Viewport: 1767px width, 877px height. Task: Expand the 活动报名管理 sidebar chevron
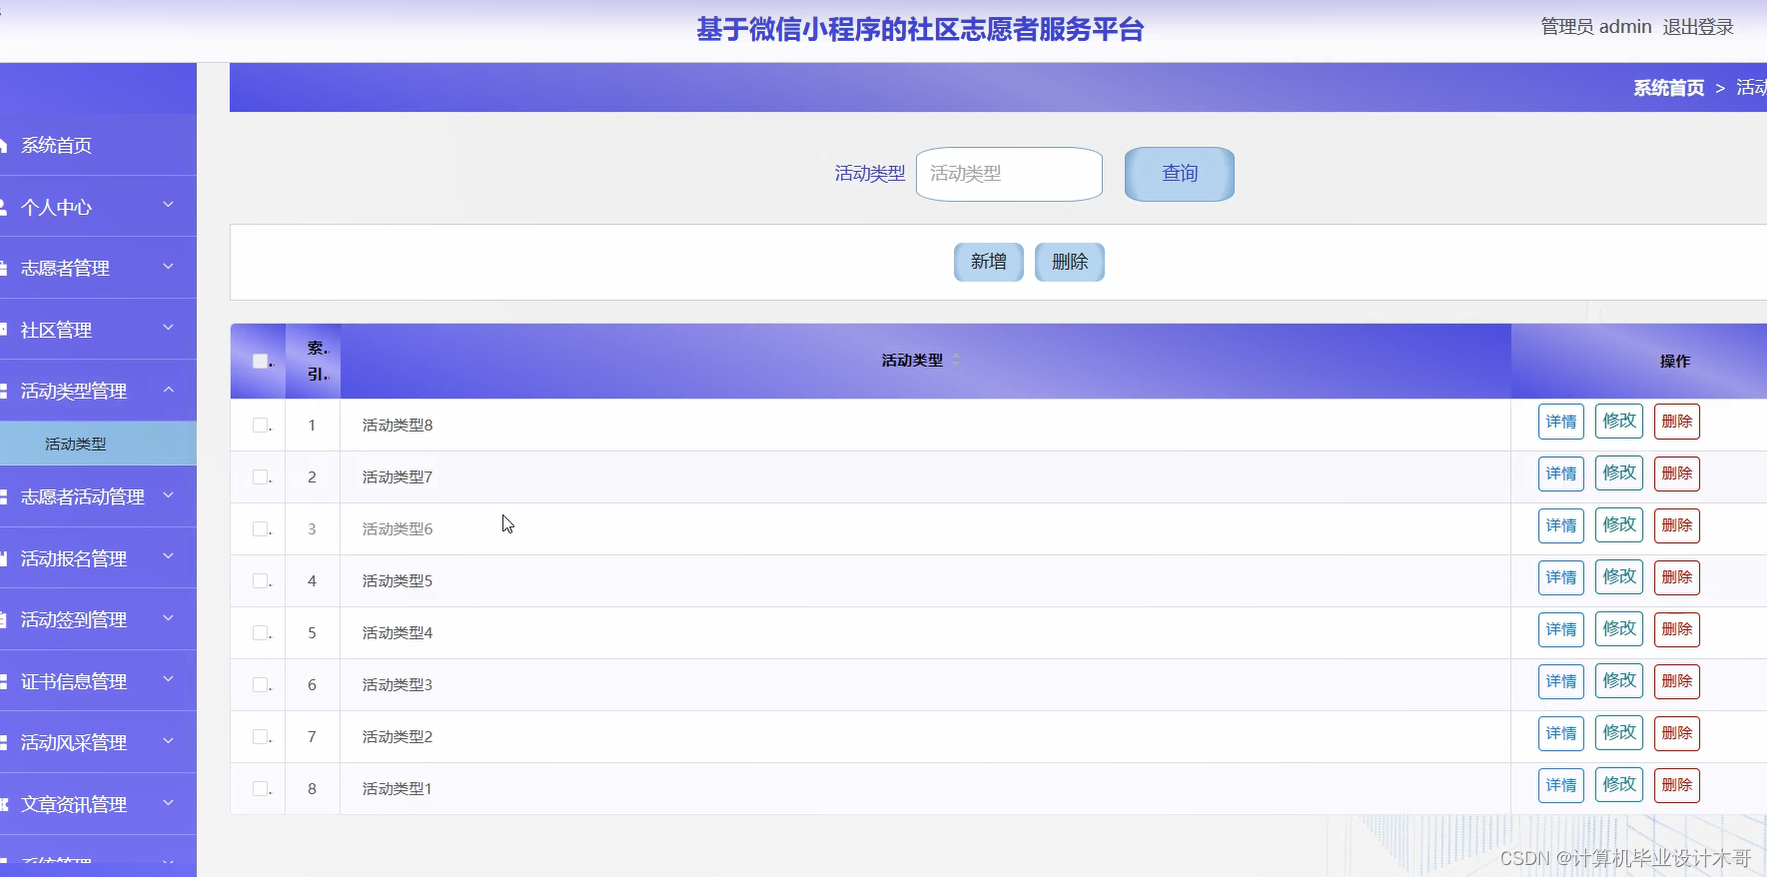pyautogui.click(x=168, y=557)
